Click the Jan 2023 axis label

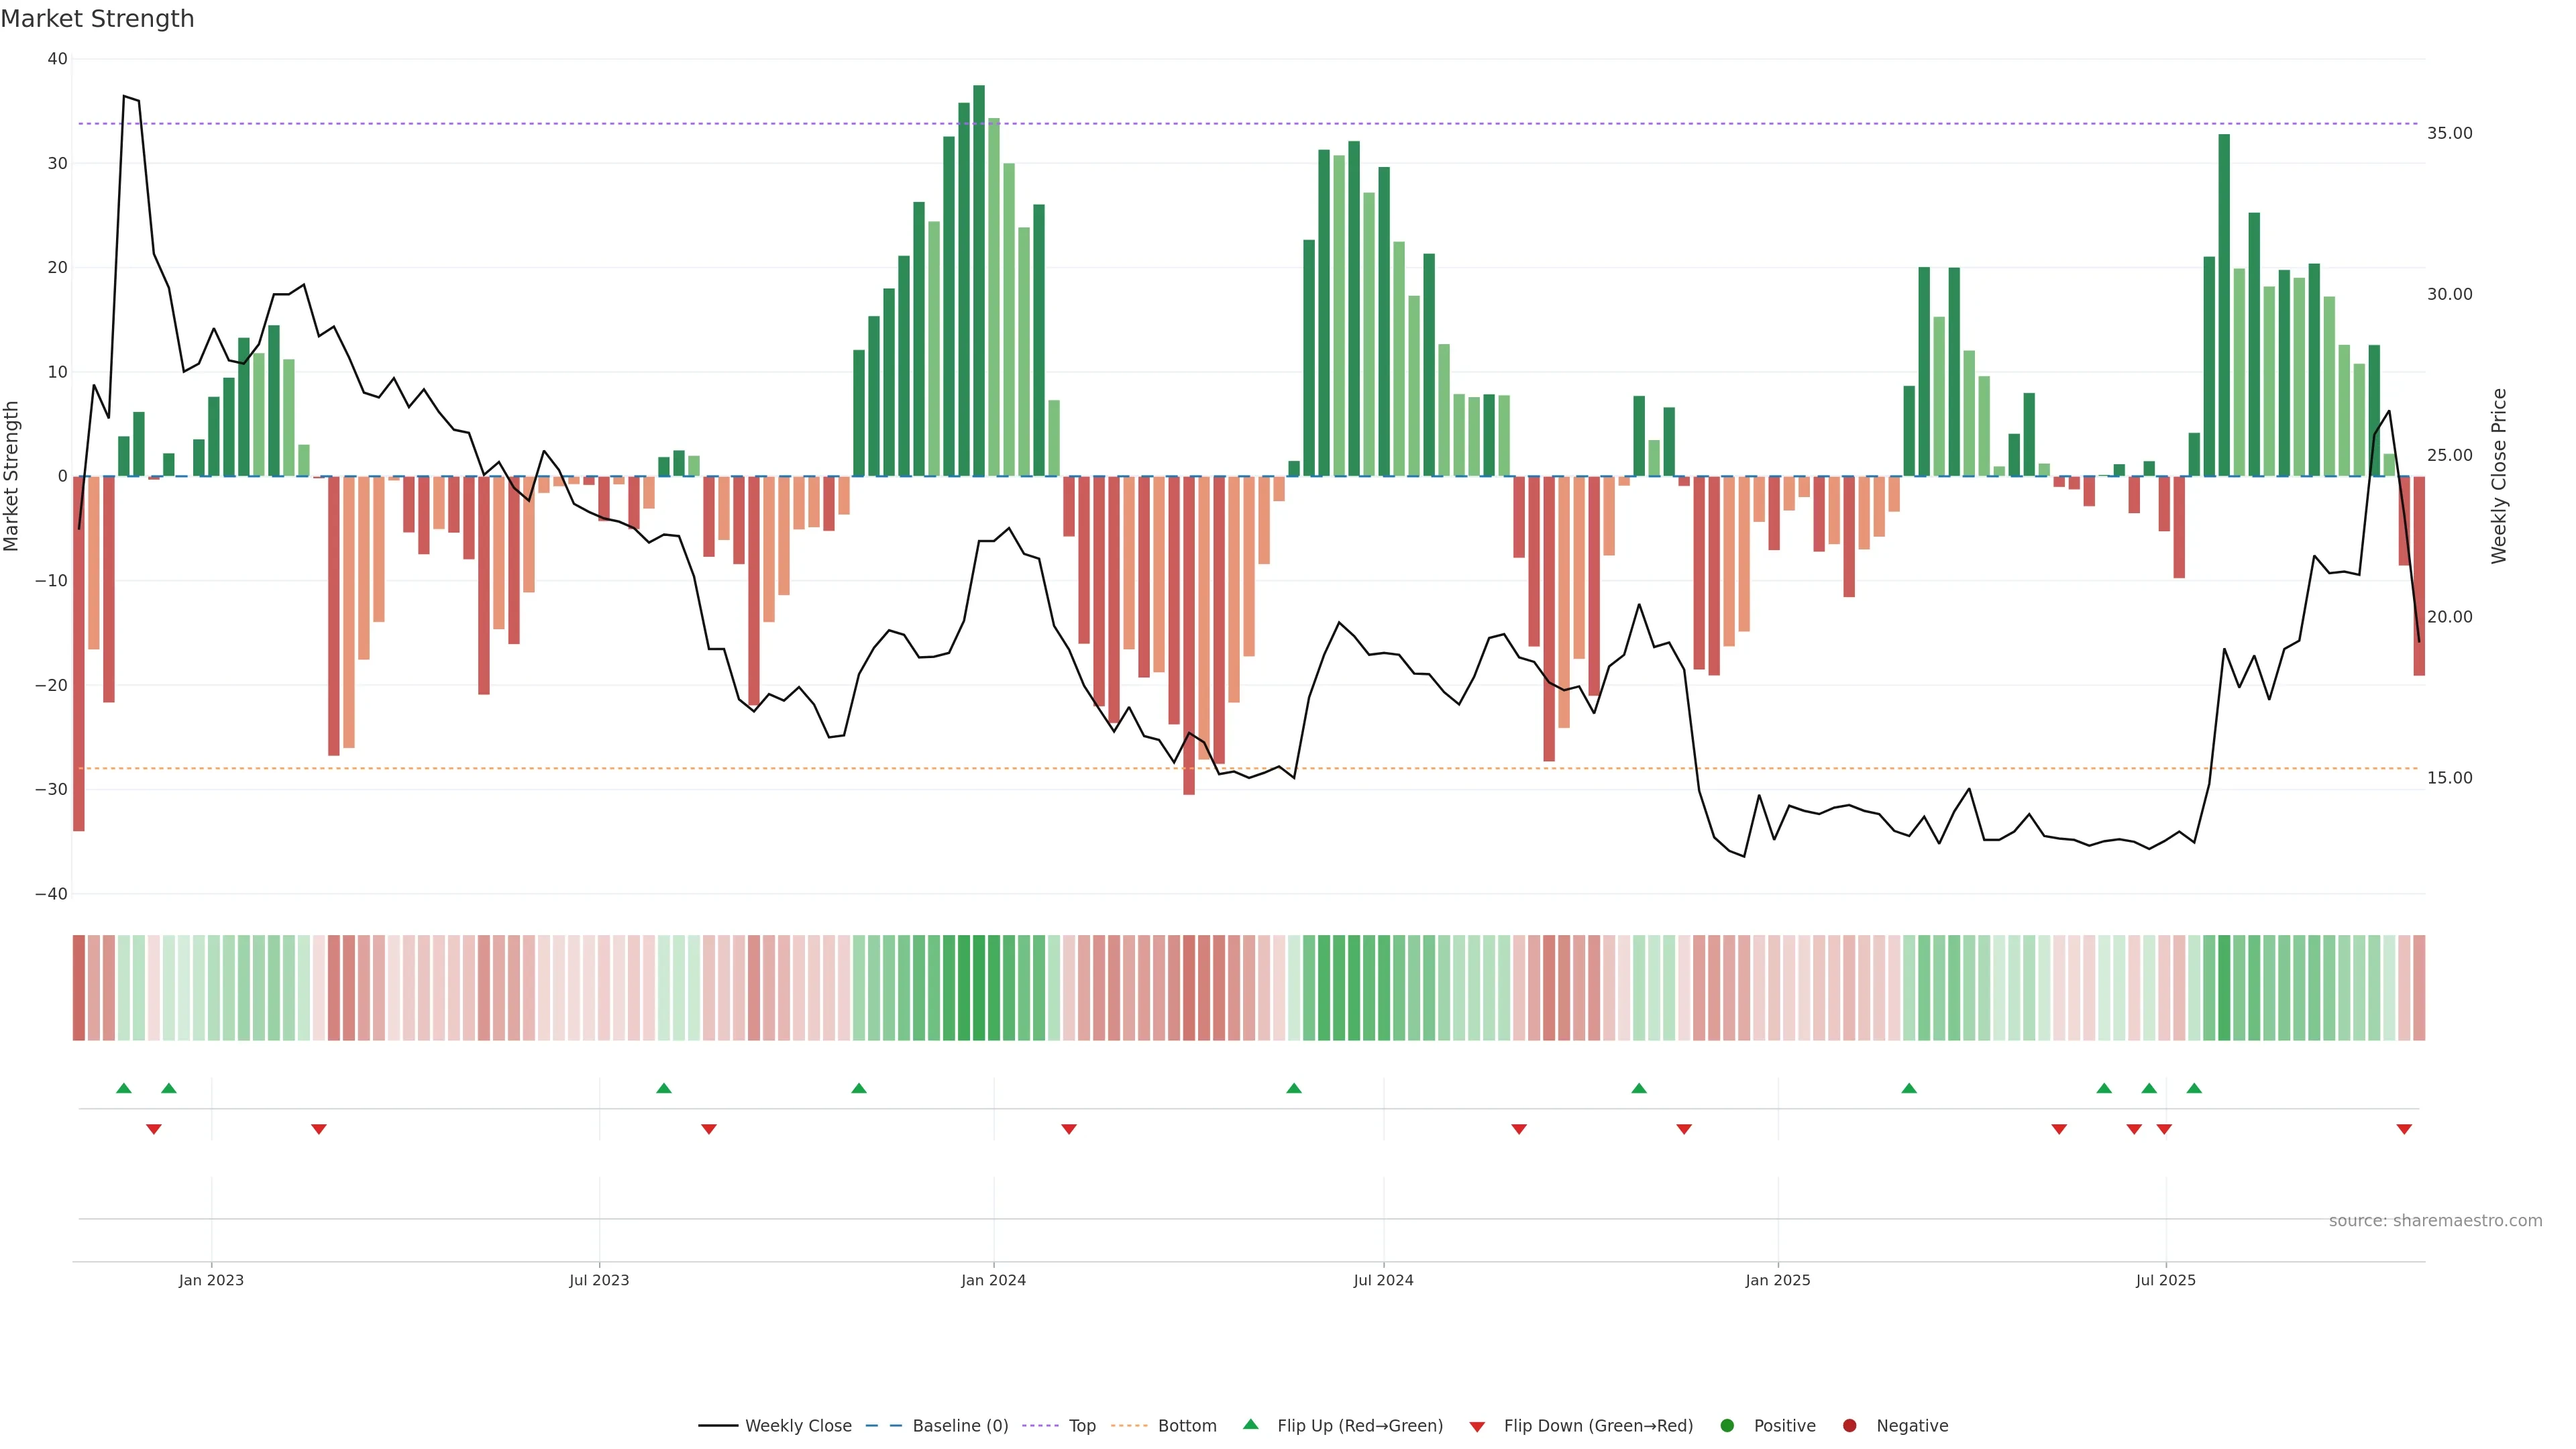pos(211,1280)
